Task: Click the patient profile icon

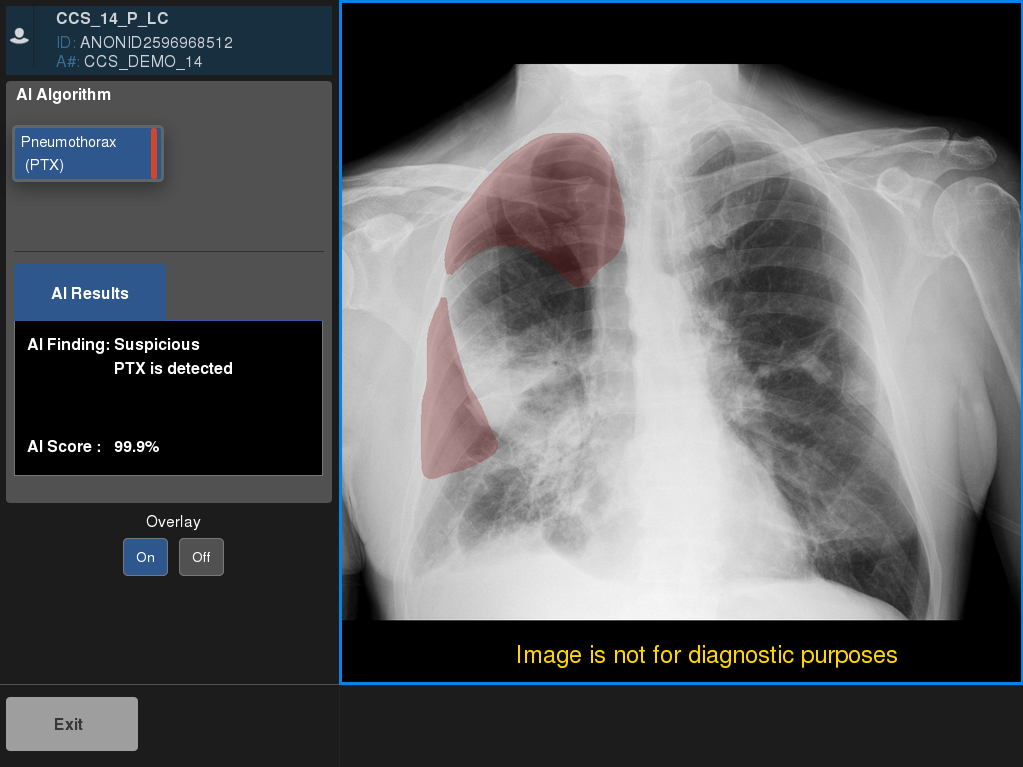Action: pos(19,36)
